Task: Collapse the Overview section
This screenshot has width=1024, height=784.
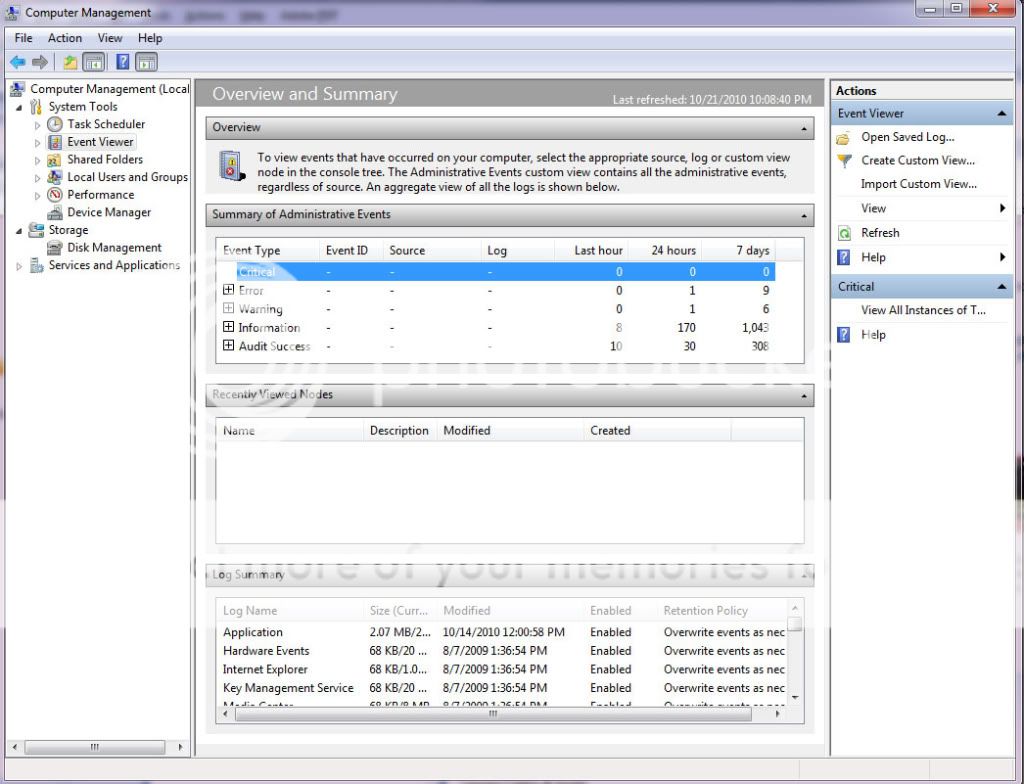Action: click(805, 128)
